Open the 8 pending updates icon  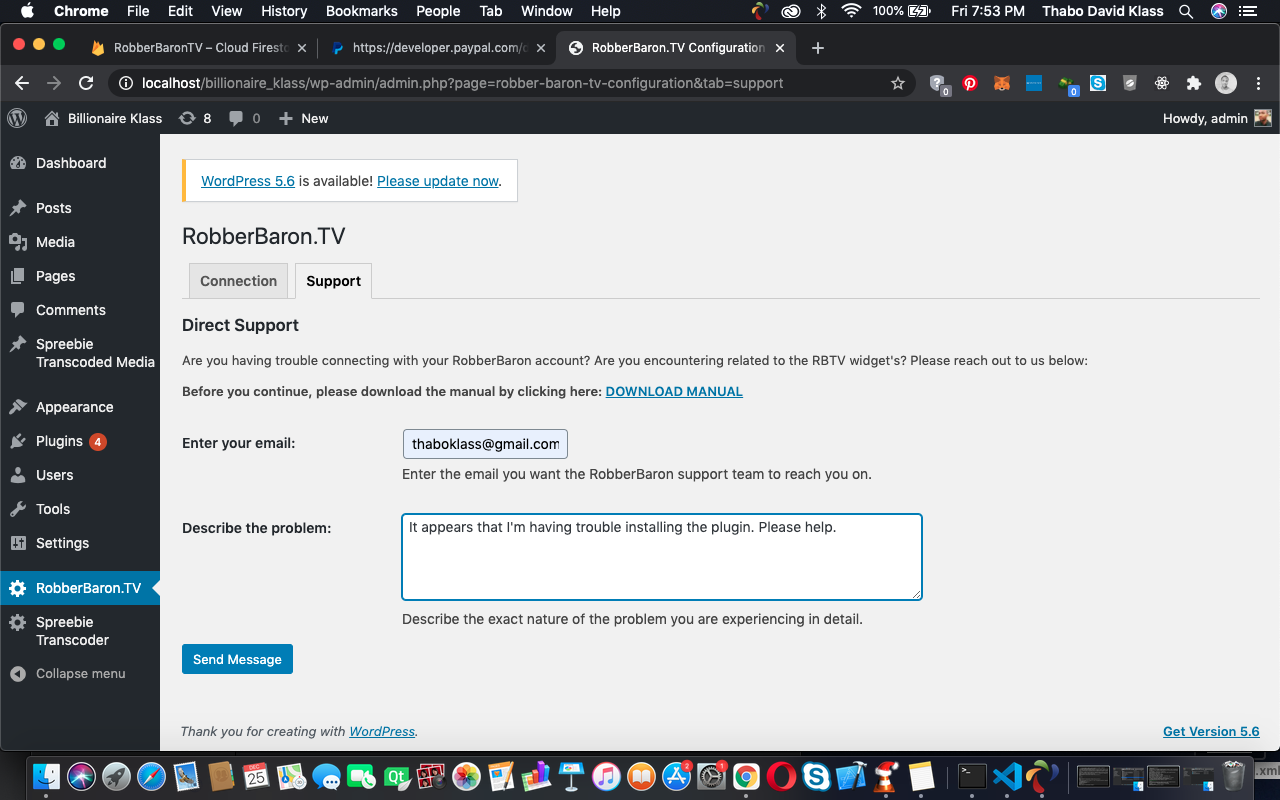point(195,118)
